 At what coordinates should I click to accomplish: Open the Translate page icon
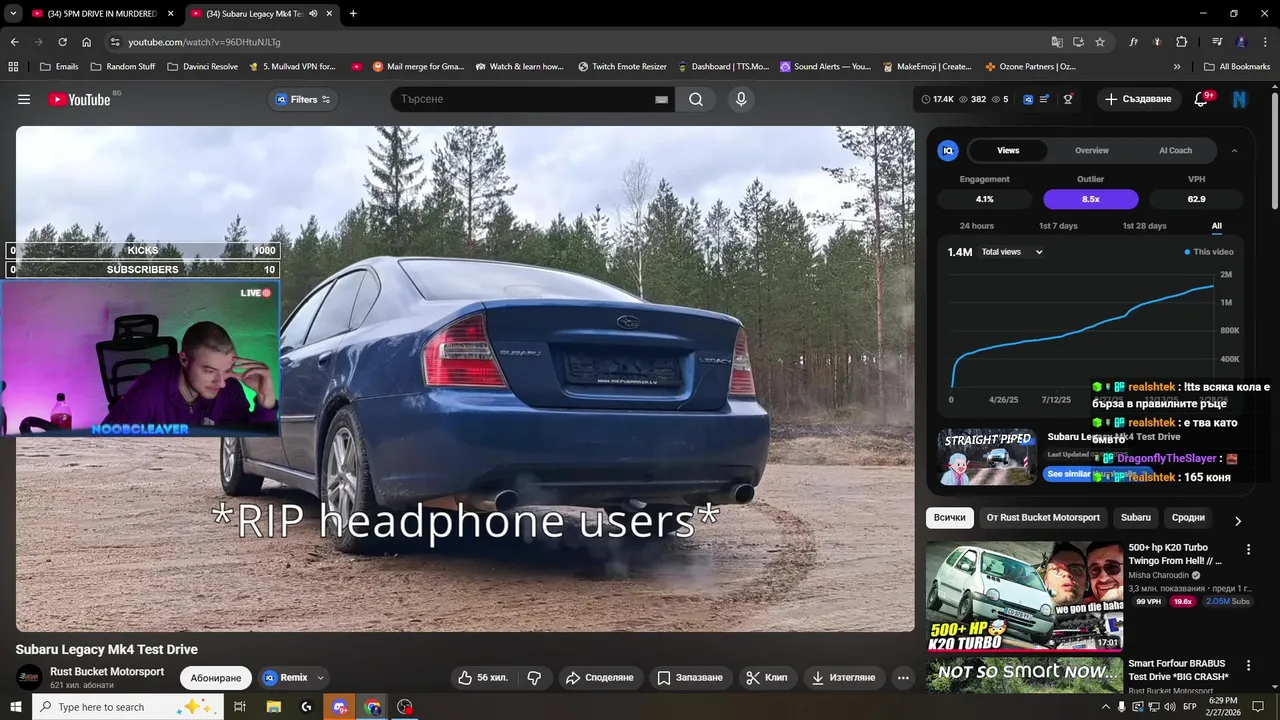1057,42
